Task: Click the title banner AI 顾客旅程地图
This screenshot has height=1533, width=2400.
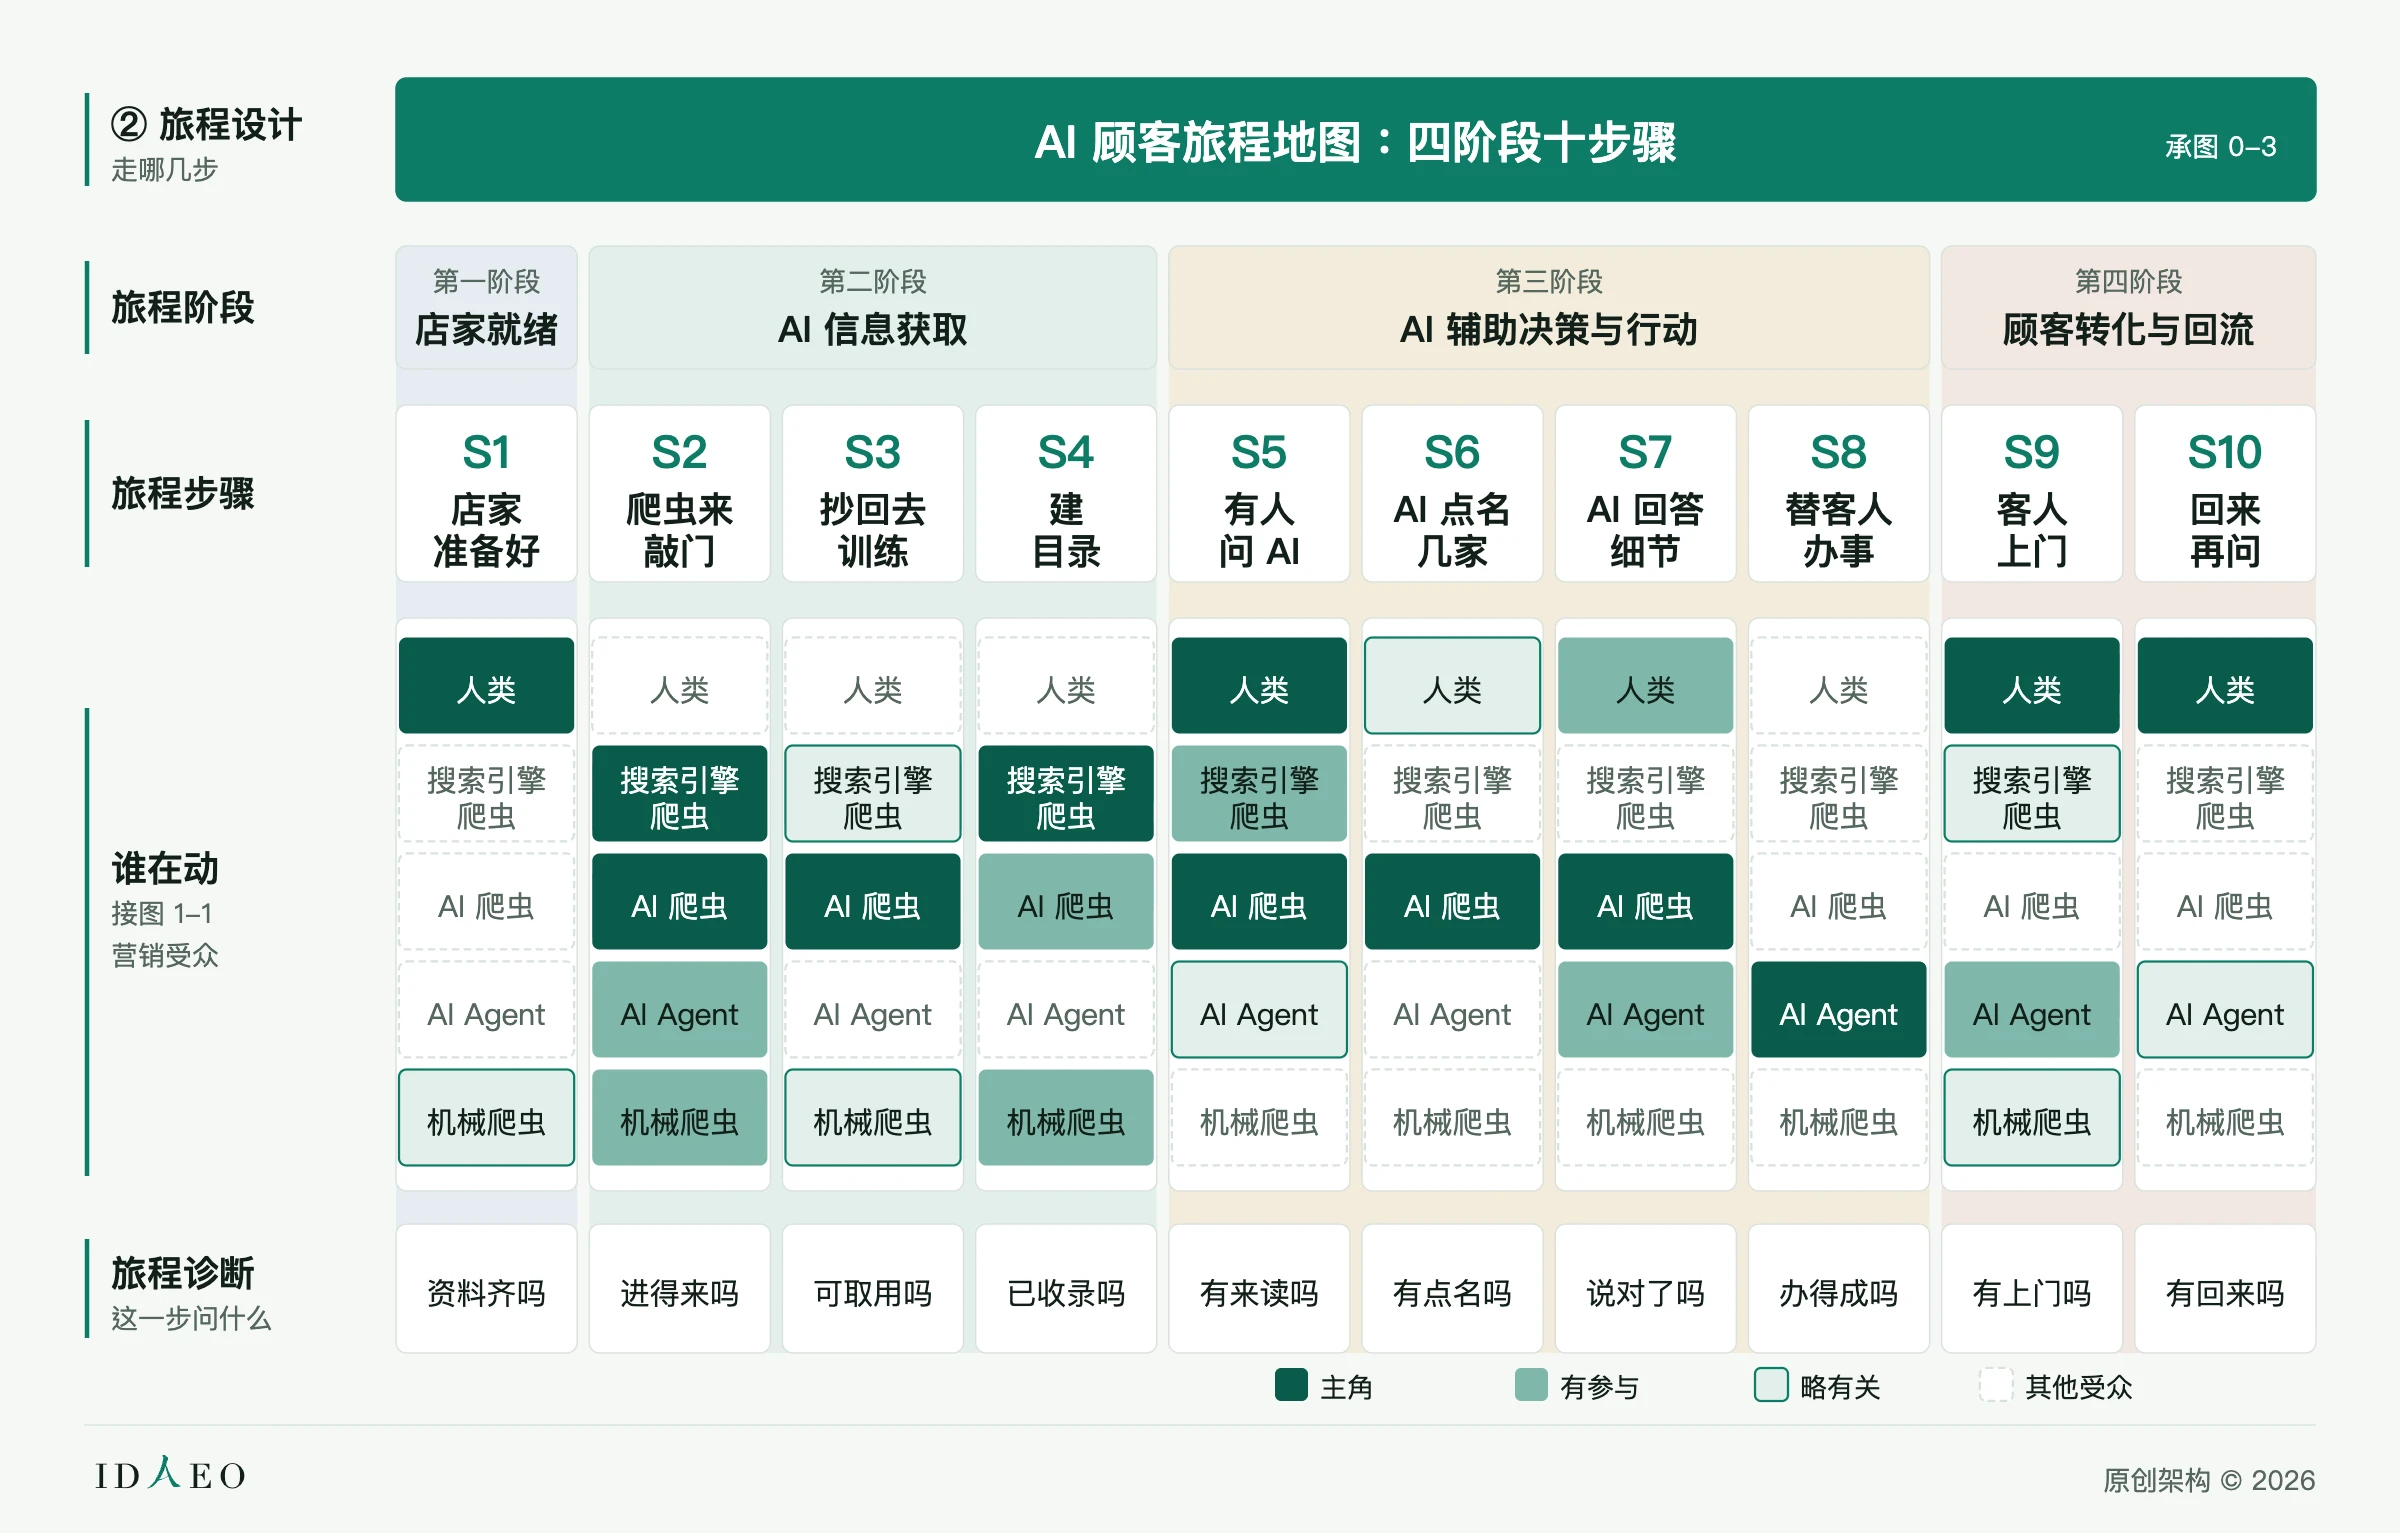Action: point(1355,140)
